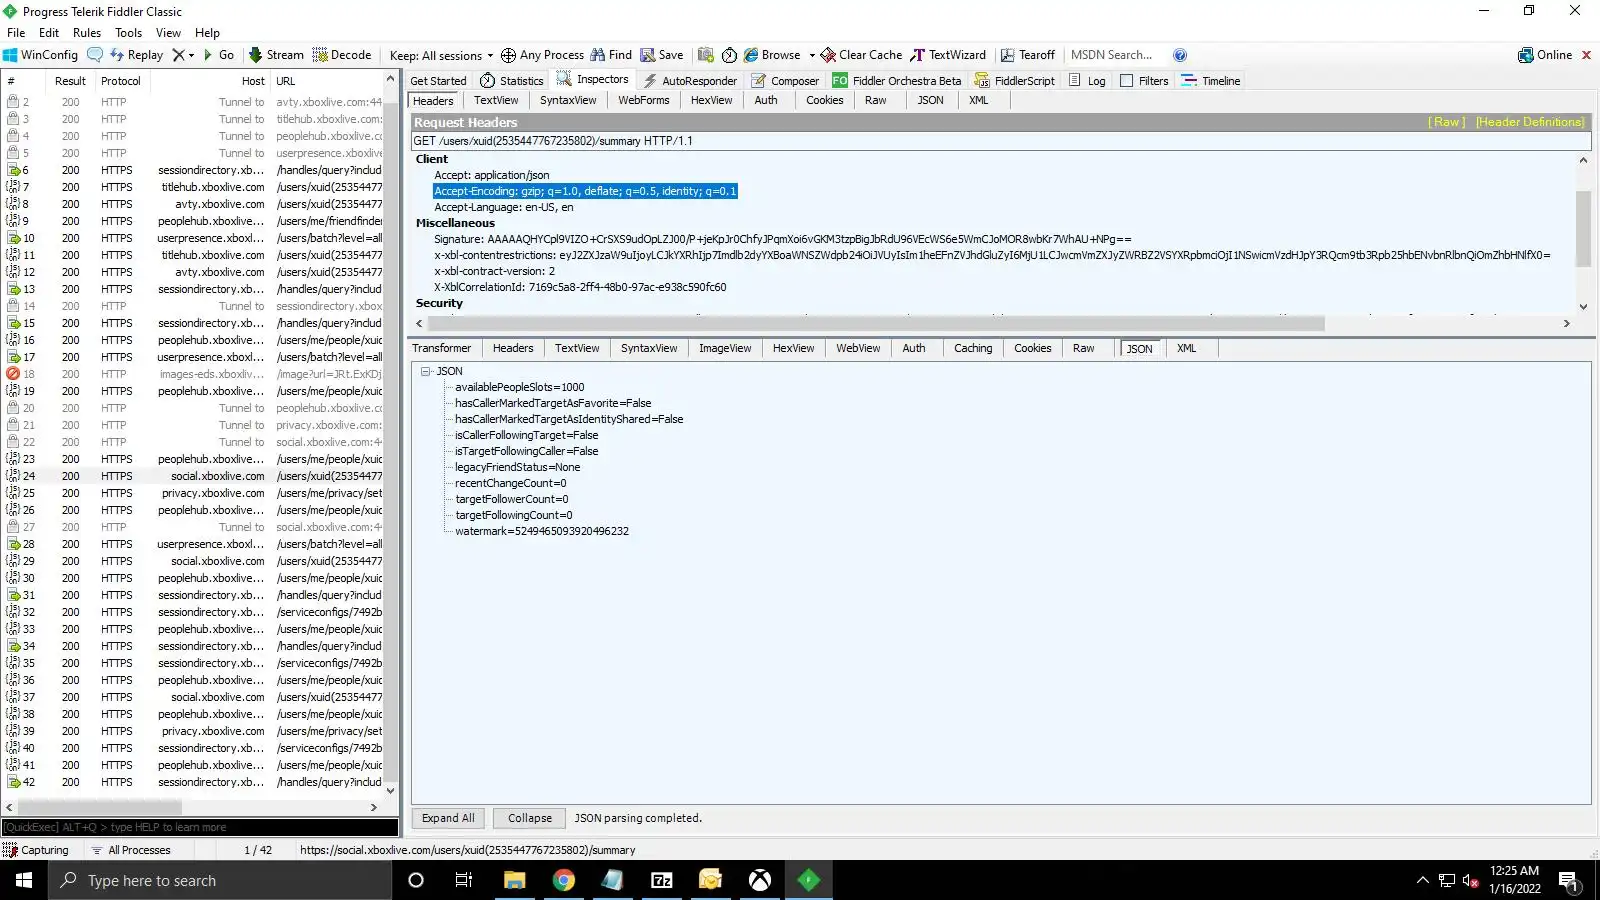Switch to the Timeline tab

coord(1211,81)
